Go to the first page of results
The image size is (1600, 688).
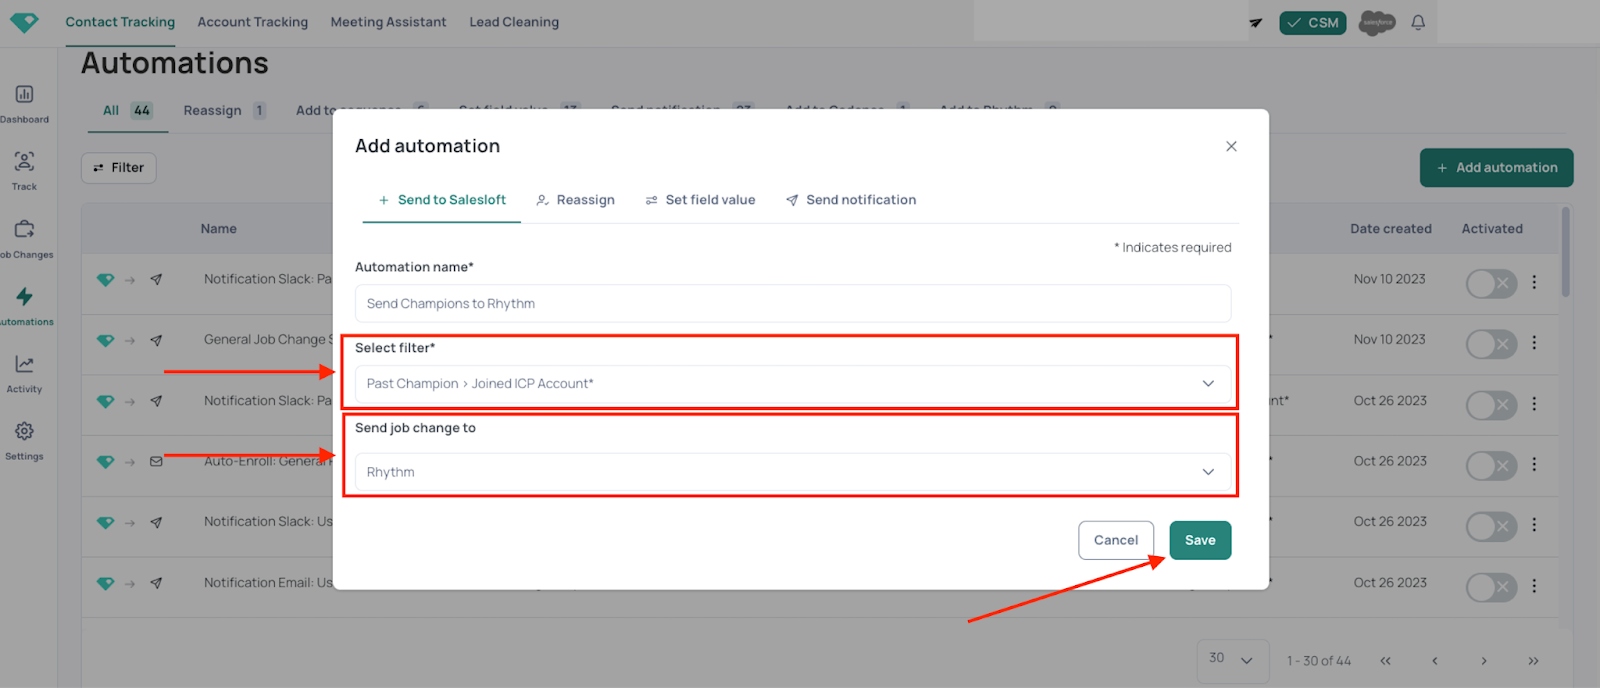pos(1385,661)
